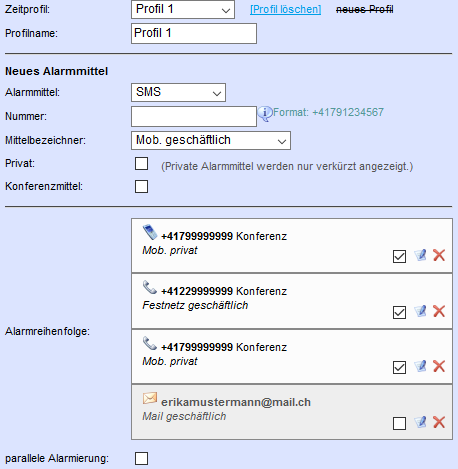Remove the erikamustermann@mail.ch alarm entry
458x469 pixels.
tap(439, 422)
